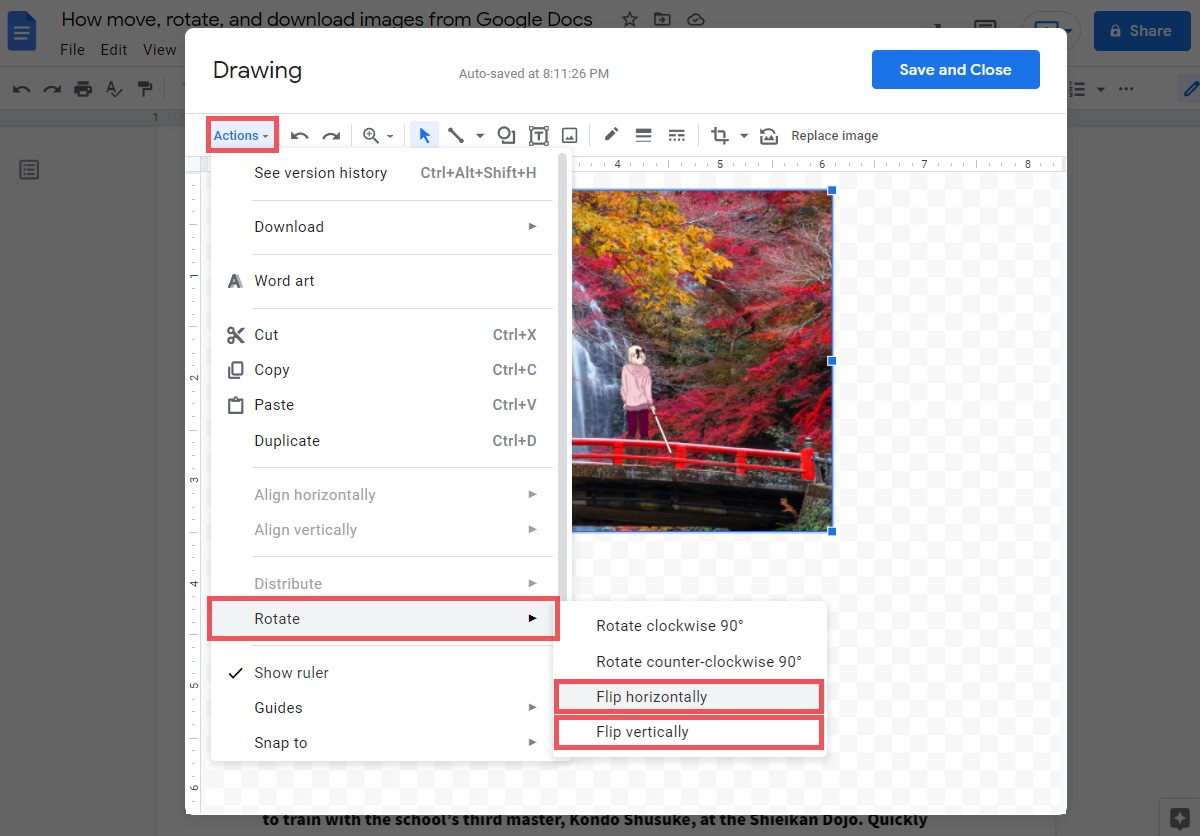This screenshot has height=836, width=1200.
Task: Click the Mask image icon
Action: click(768, 134)
